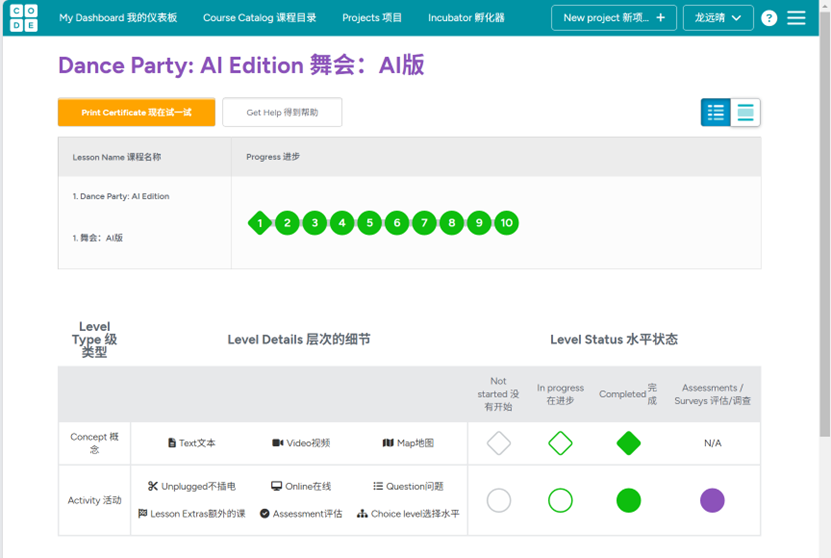Open the Projects 项目 menu item
The height and width of the screenshot is (558, 831).
[372, 18]
